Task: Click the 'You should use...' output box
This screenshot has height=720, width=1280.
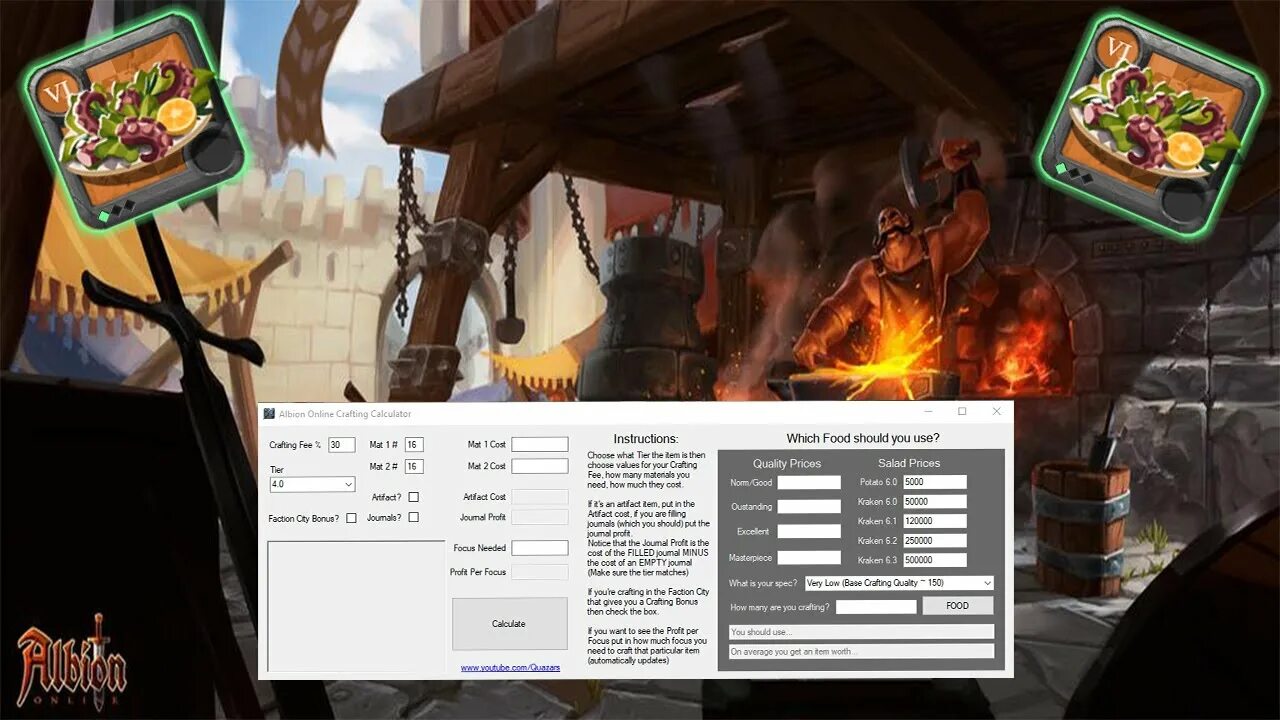Action: tap(861, 632)
